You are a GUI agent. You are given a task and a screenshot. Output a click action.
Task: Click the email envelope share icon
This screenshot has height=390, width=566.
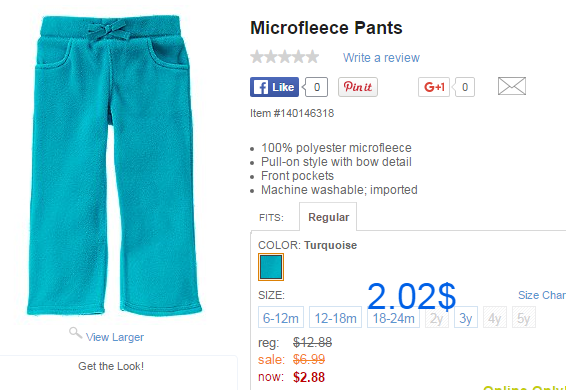[x=512, y=86]
